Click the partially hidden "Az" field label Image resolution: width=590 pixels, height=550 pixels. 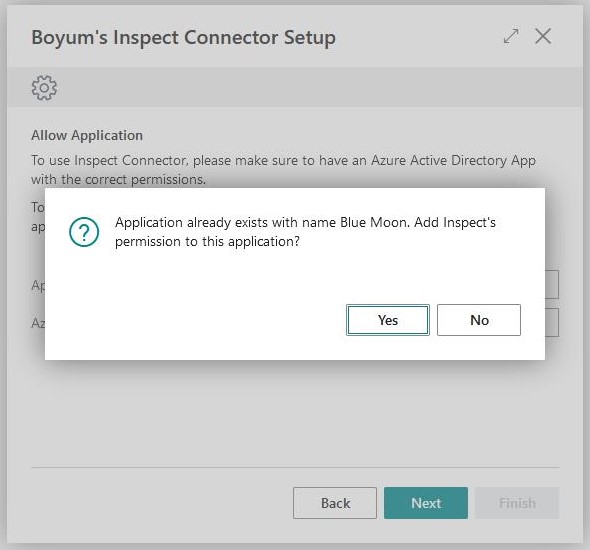38,323
